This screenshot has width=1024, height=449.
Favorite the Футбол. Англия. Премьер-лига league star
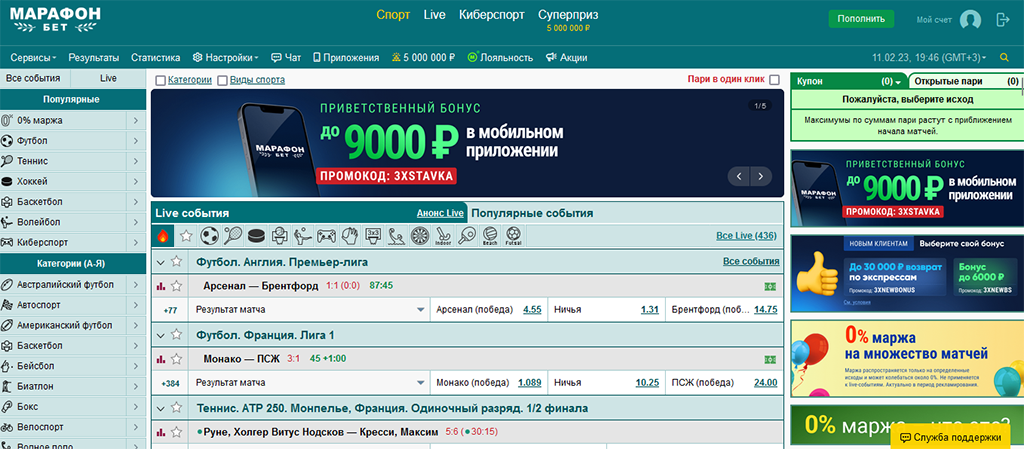click(176, 262)
